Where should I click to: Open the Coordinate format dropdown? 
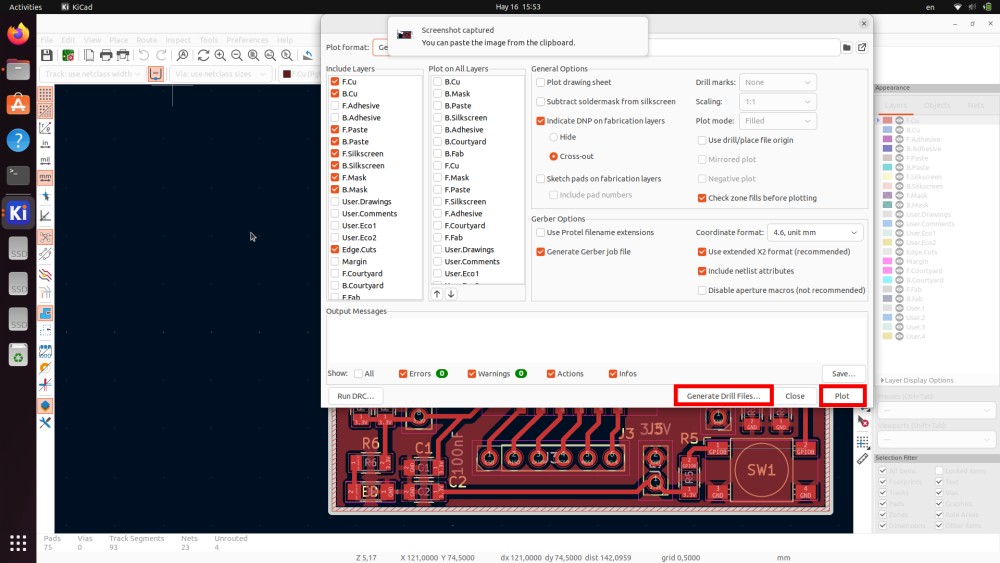[815, 233]
